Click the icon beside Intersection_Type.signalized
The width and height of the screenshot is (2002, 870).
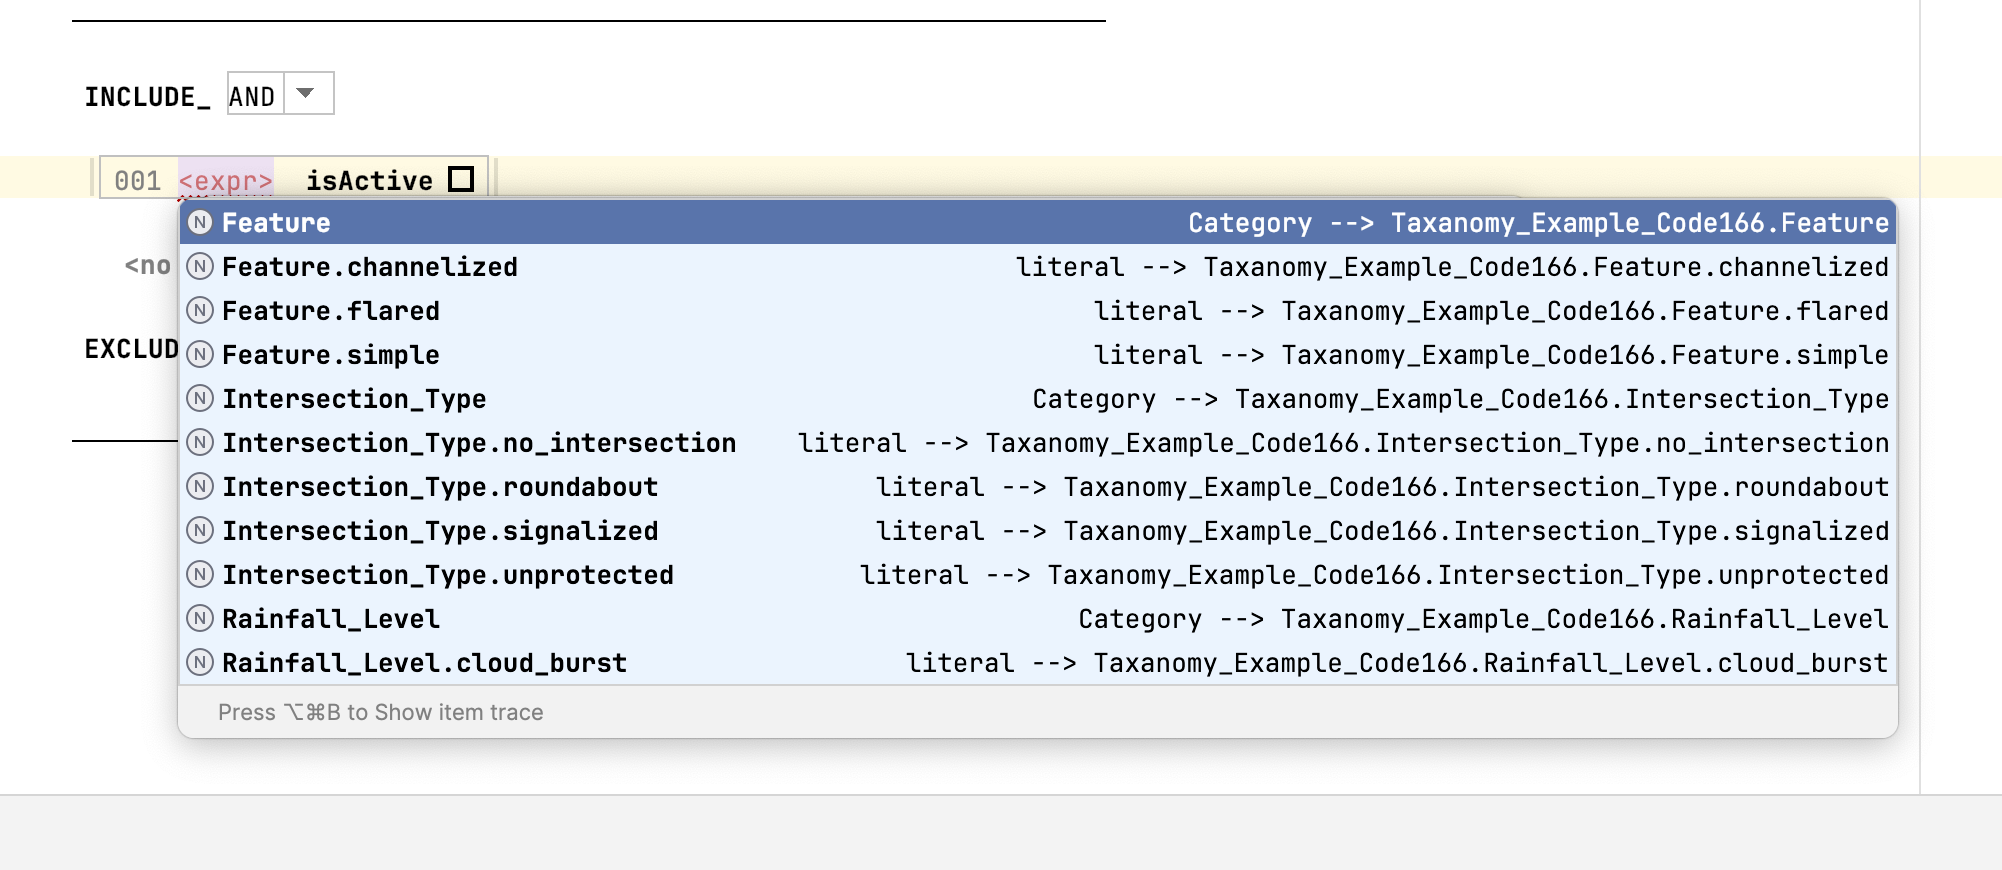click(x=200, y=531)
